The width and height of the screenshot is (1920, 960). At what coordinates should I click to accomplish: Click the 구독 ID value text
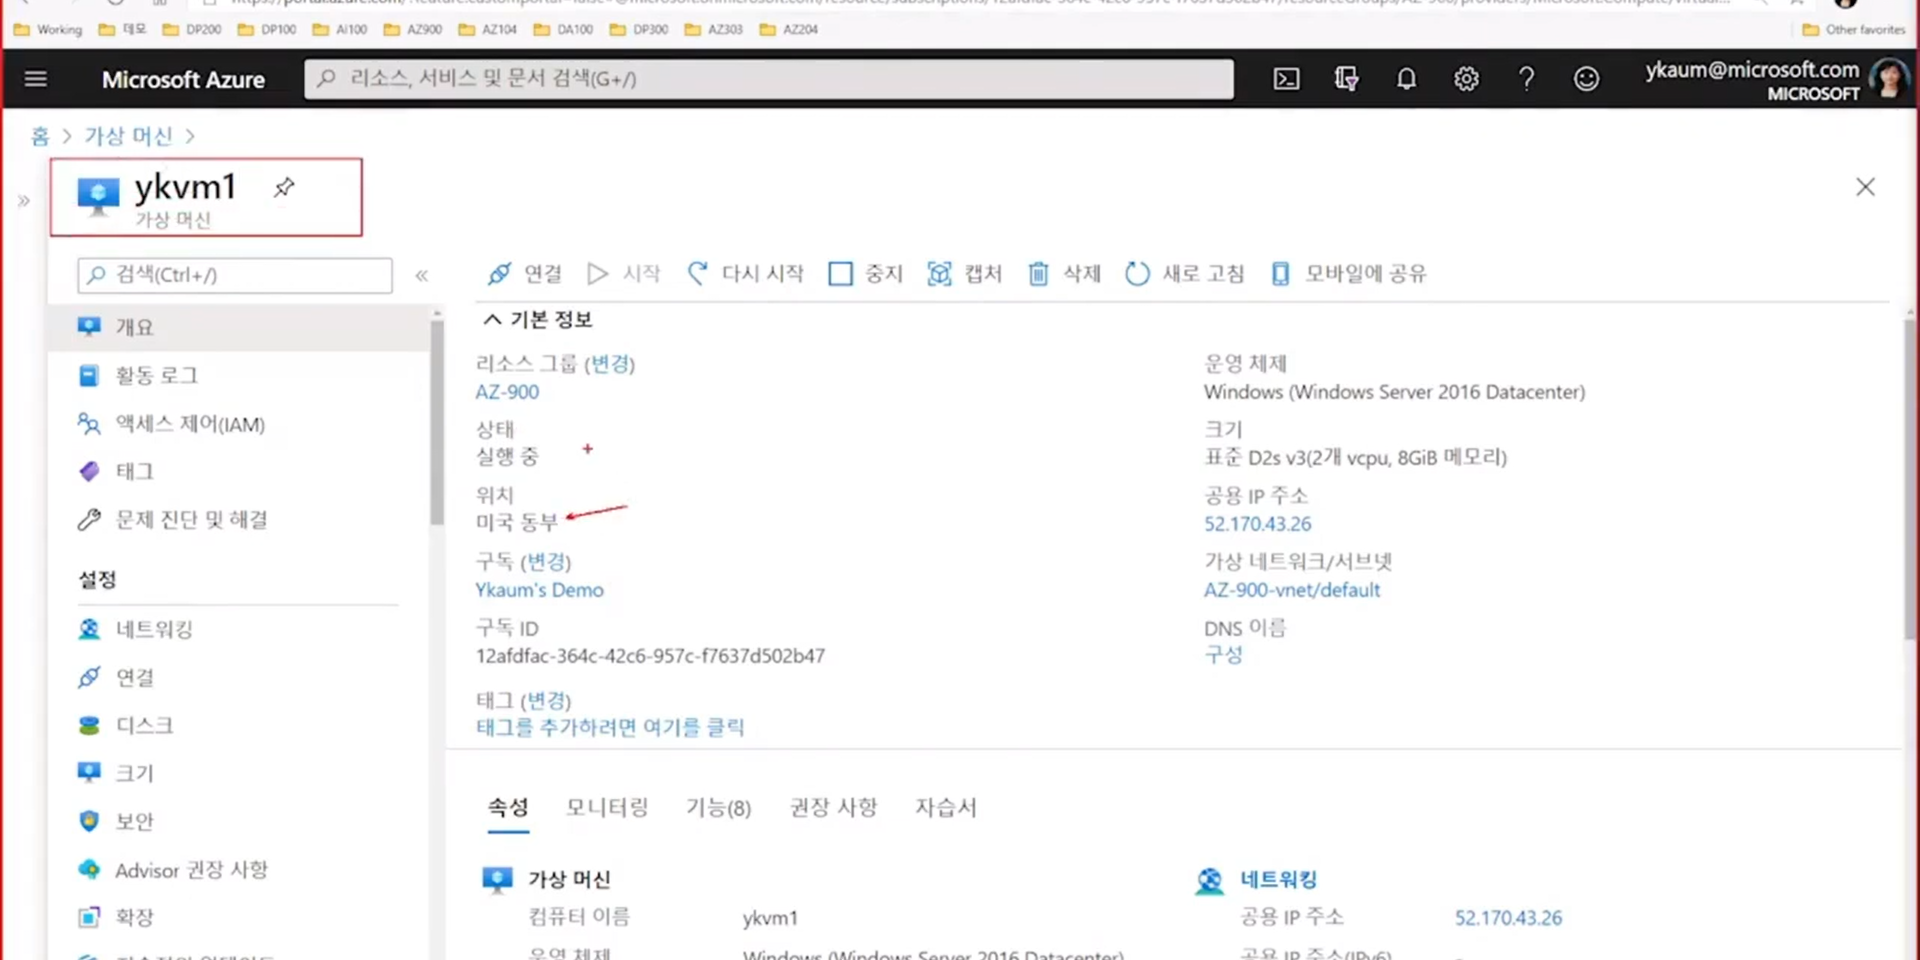[x=650, y=656]
